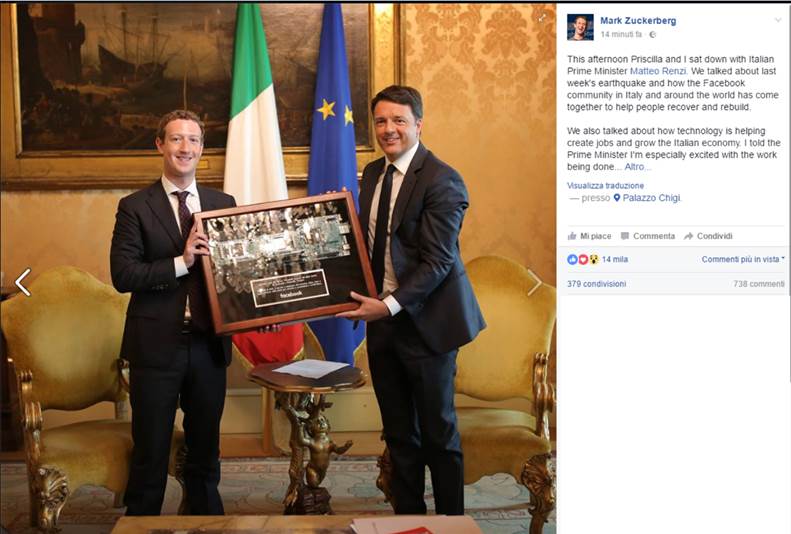Advance to the next photo arrow
The image size is (791, 534).
(534, 282)
